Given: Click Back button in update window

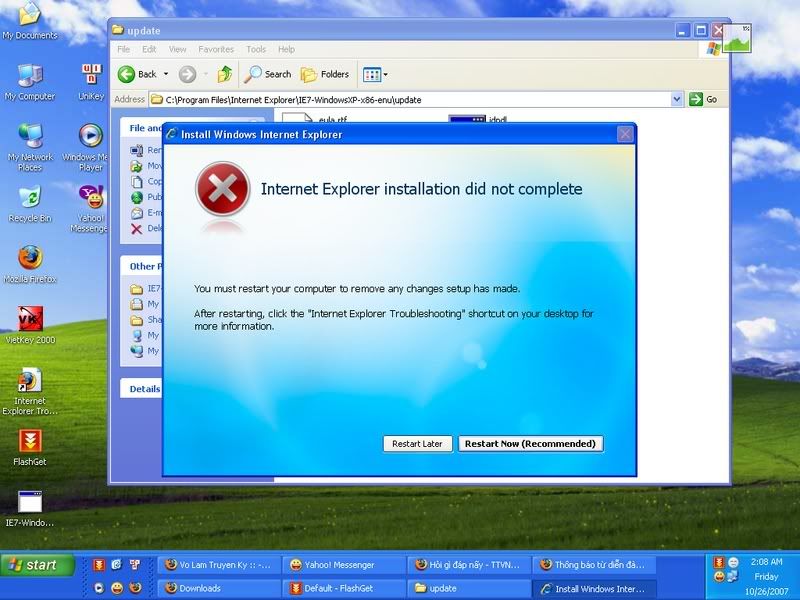Looking at the screenshot, I should pos(137,74).
